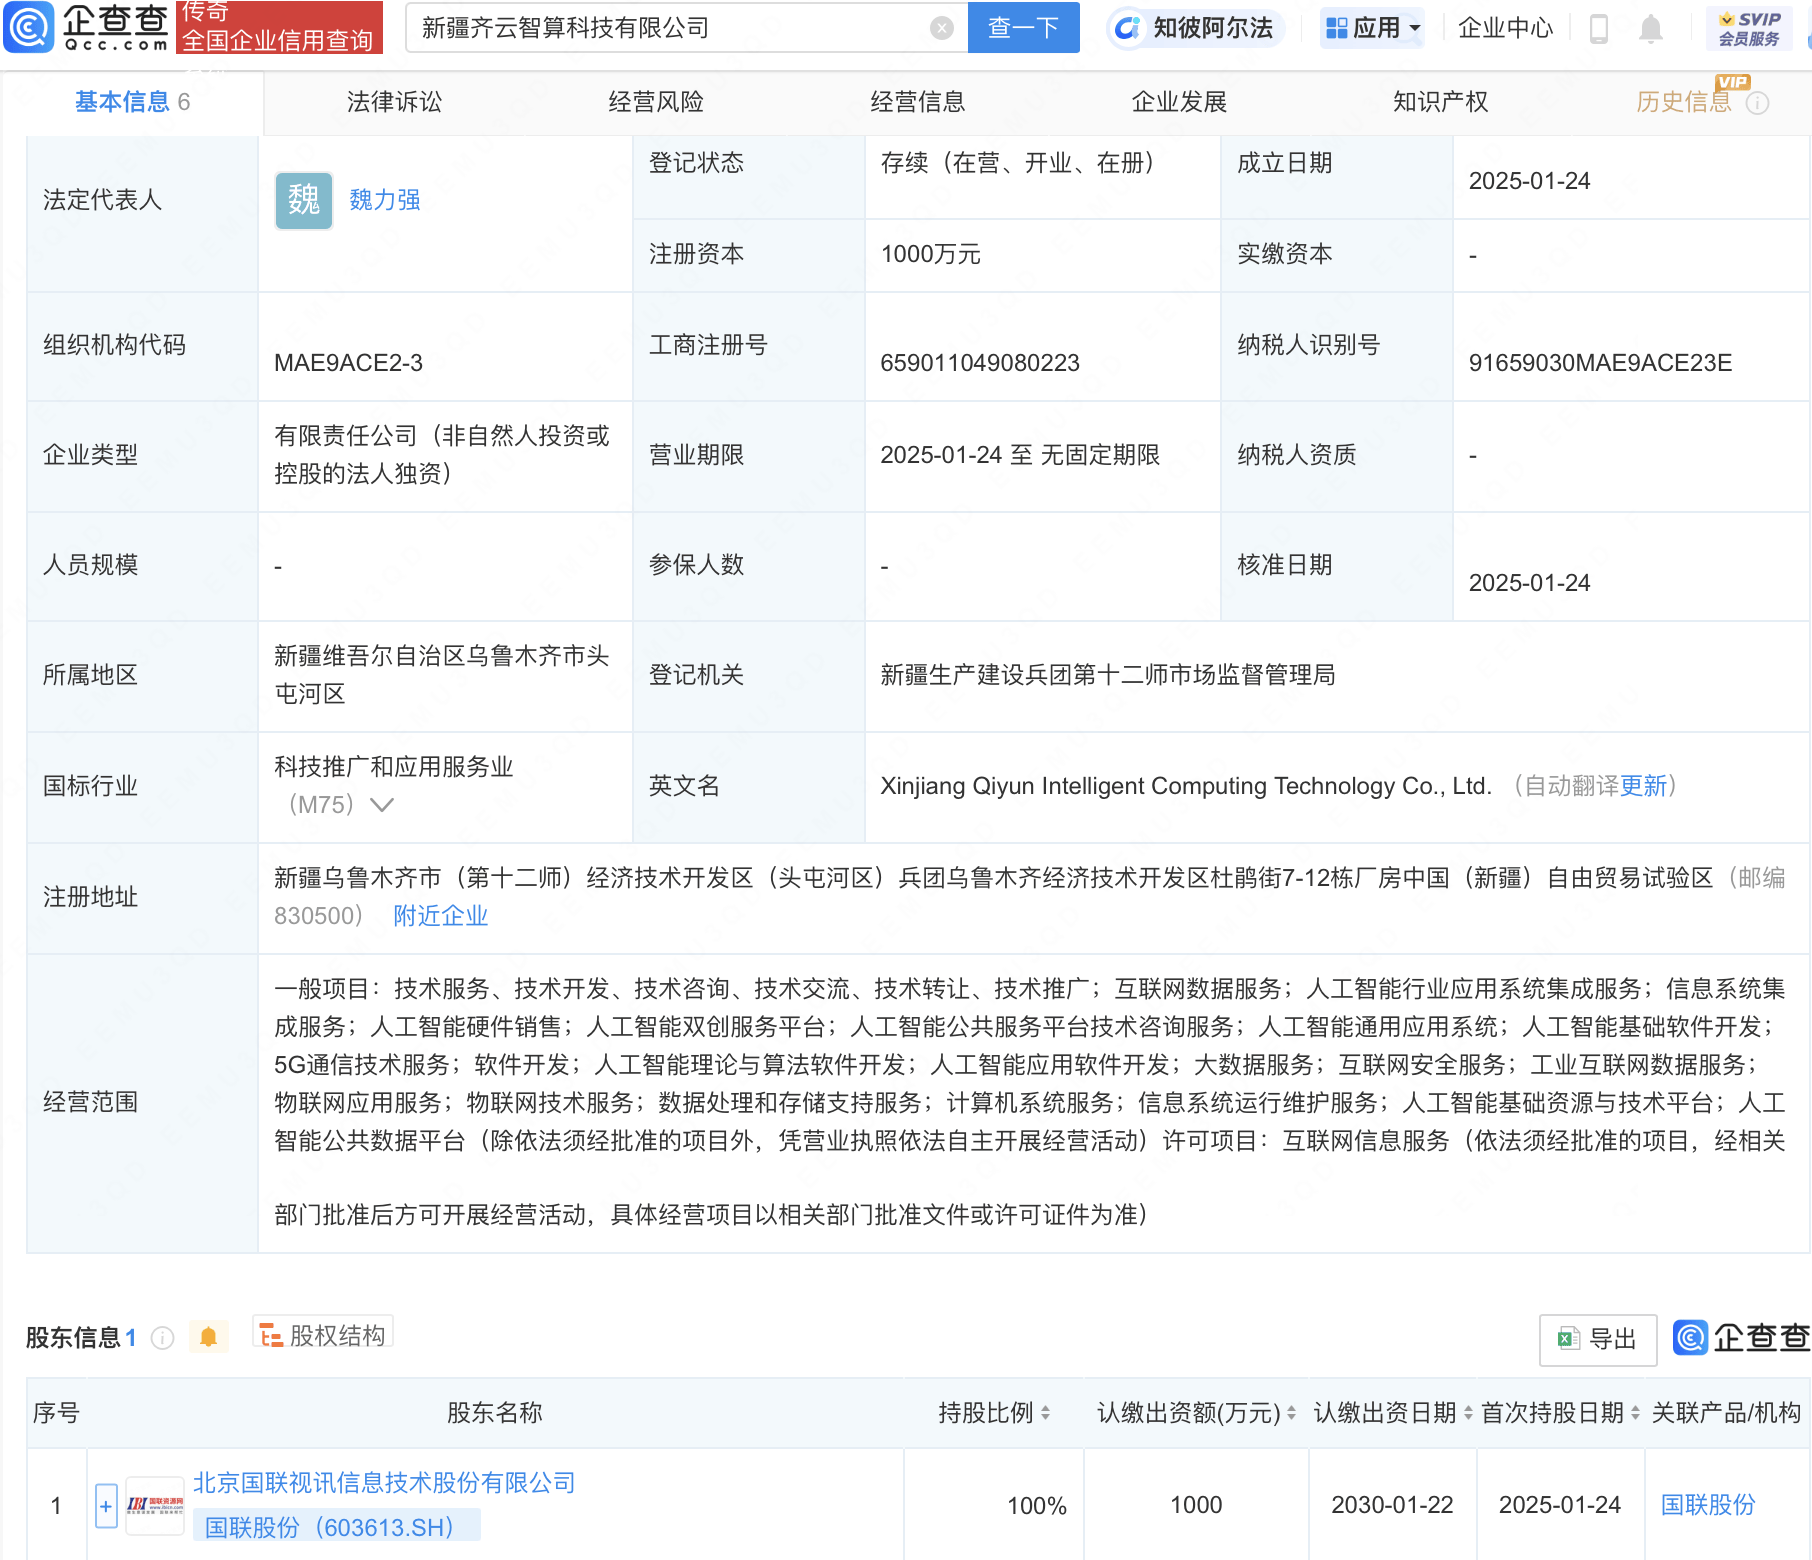Screen dimensions: 1812x1560
Task: Sort by 持股比例 column
Action: point(1045,1413)
